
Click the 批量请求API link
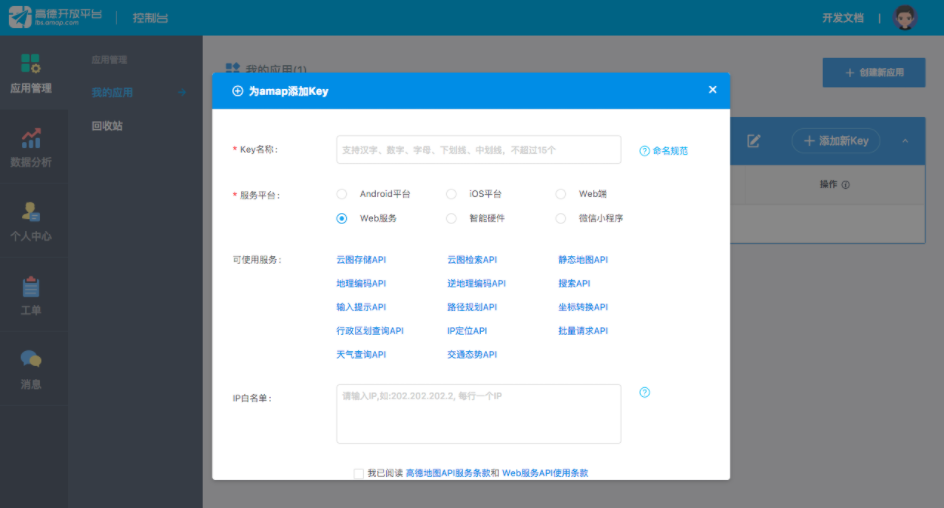583,330
